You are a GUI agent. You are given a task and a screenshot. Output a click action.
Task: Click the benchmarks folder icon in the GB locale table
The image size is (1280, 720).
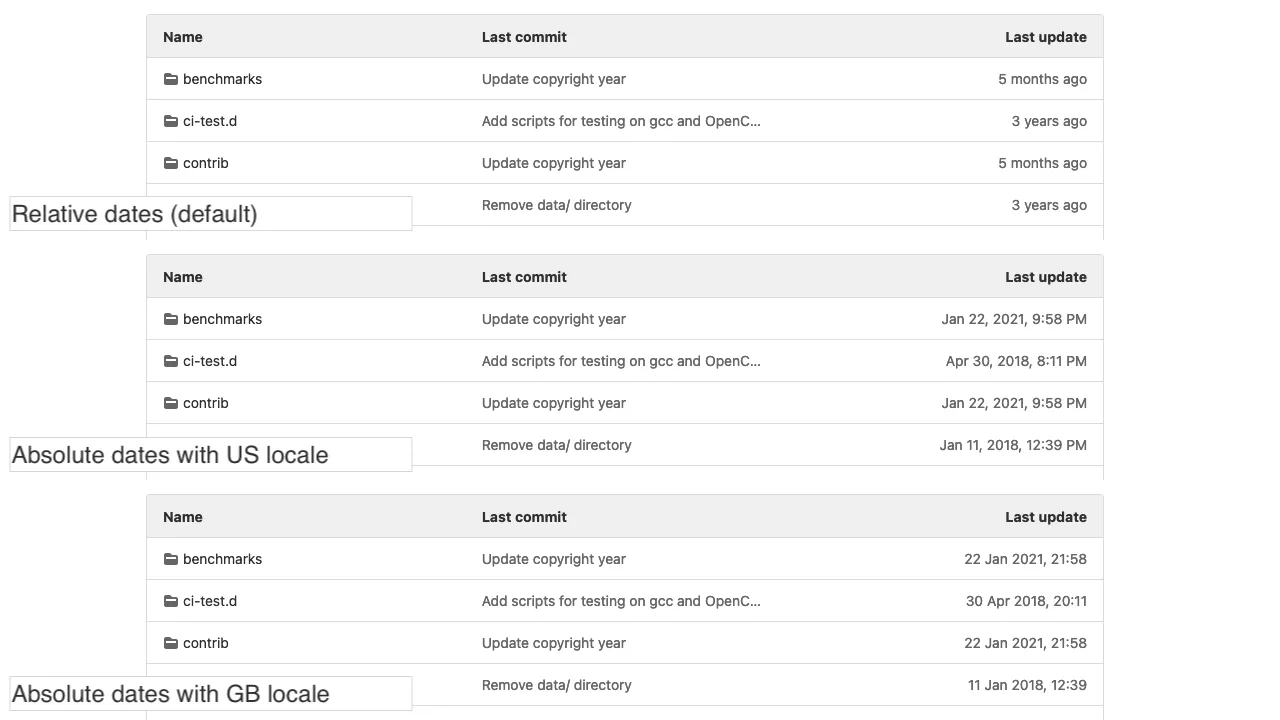click(x=170, y=559)
